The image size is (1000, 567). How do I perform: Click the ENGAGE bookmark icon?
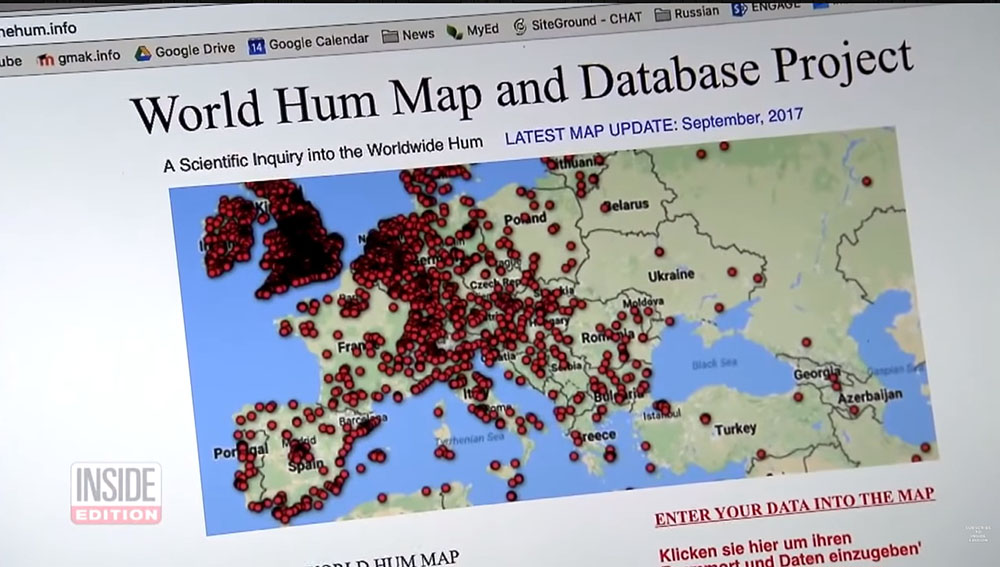click(x=739, y=9)
